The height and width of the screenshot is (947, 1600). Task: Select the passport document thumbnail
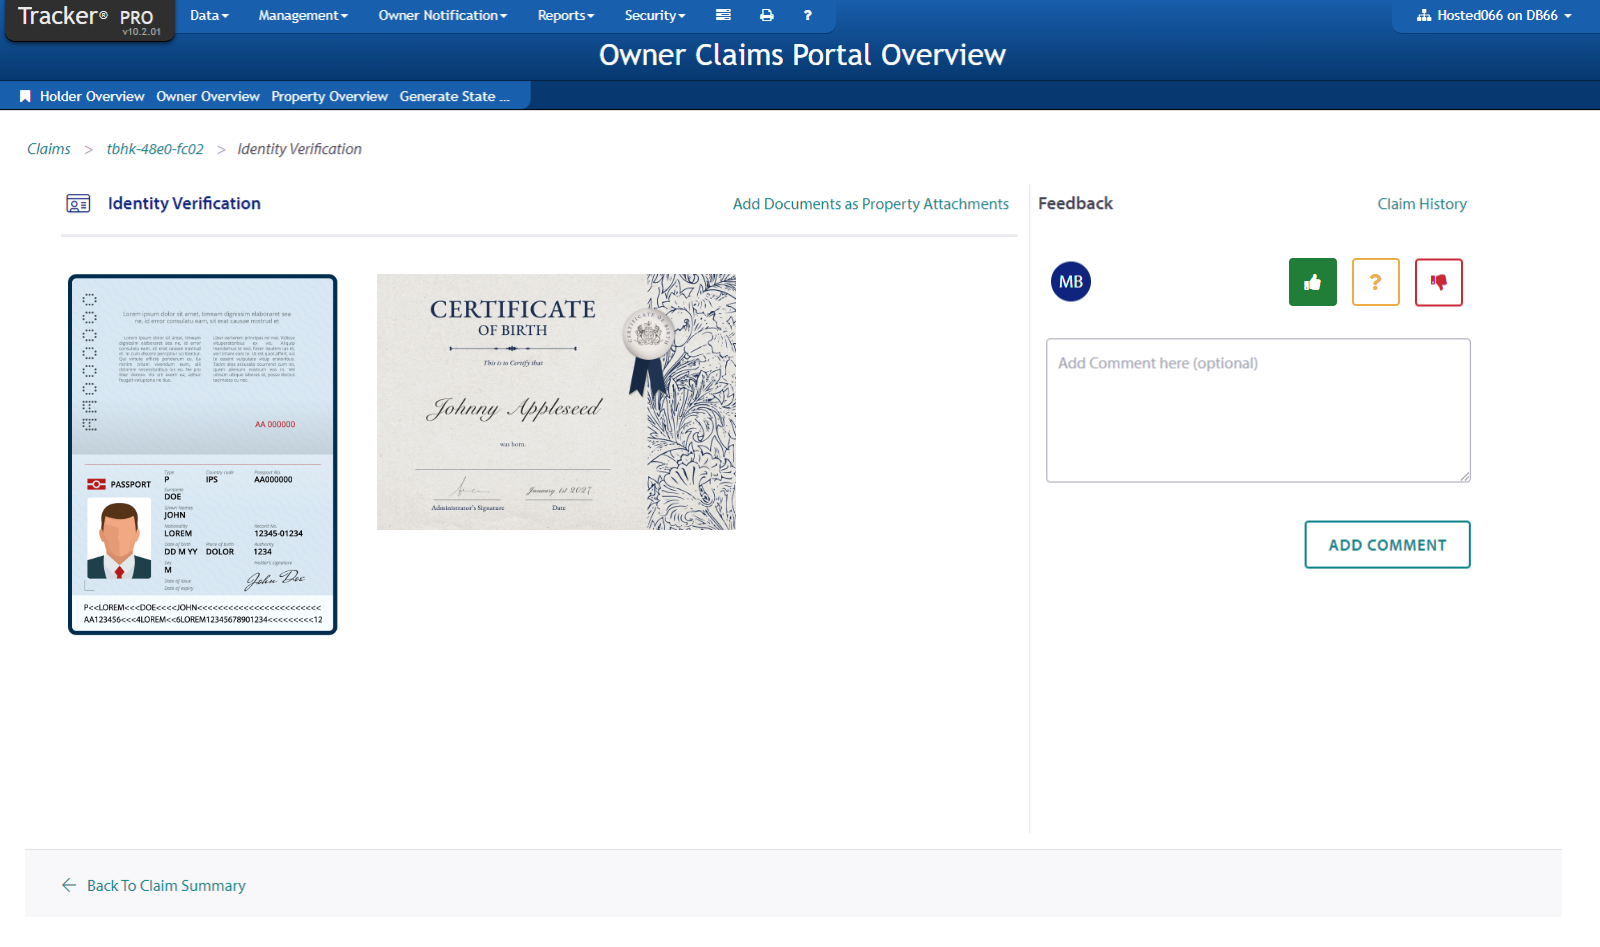[x=202, y=455]
